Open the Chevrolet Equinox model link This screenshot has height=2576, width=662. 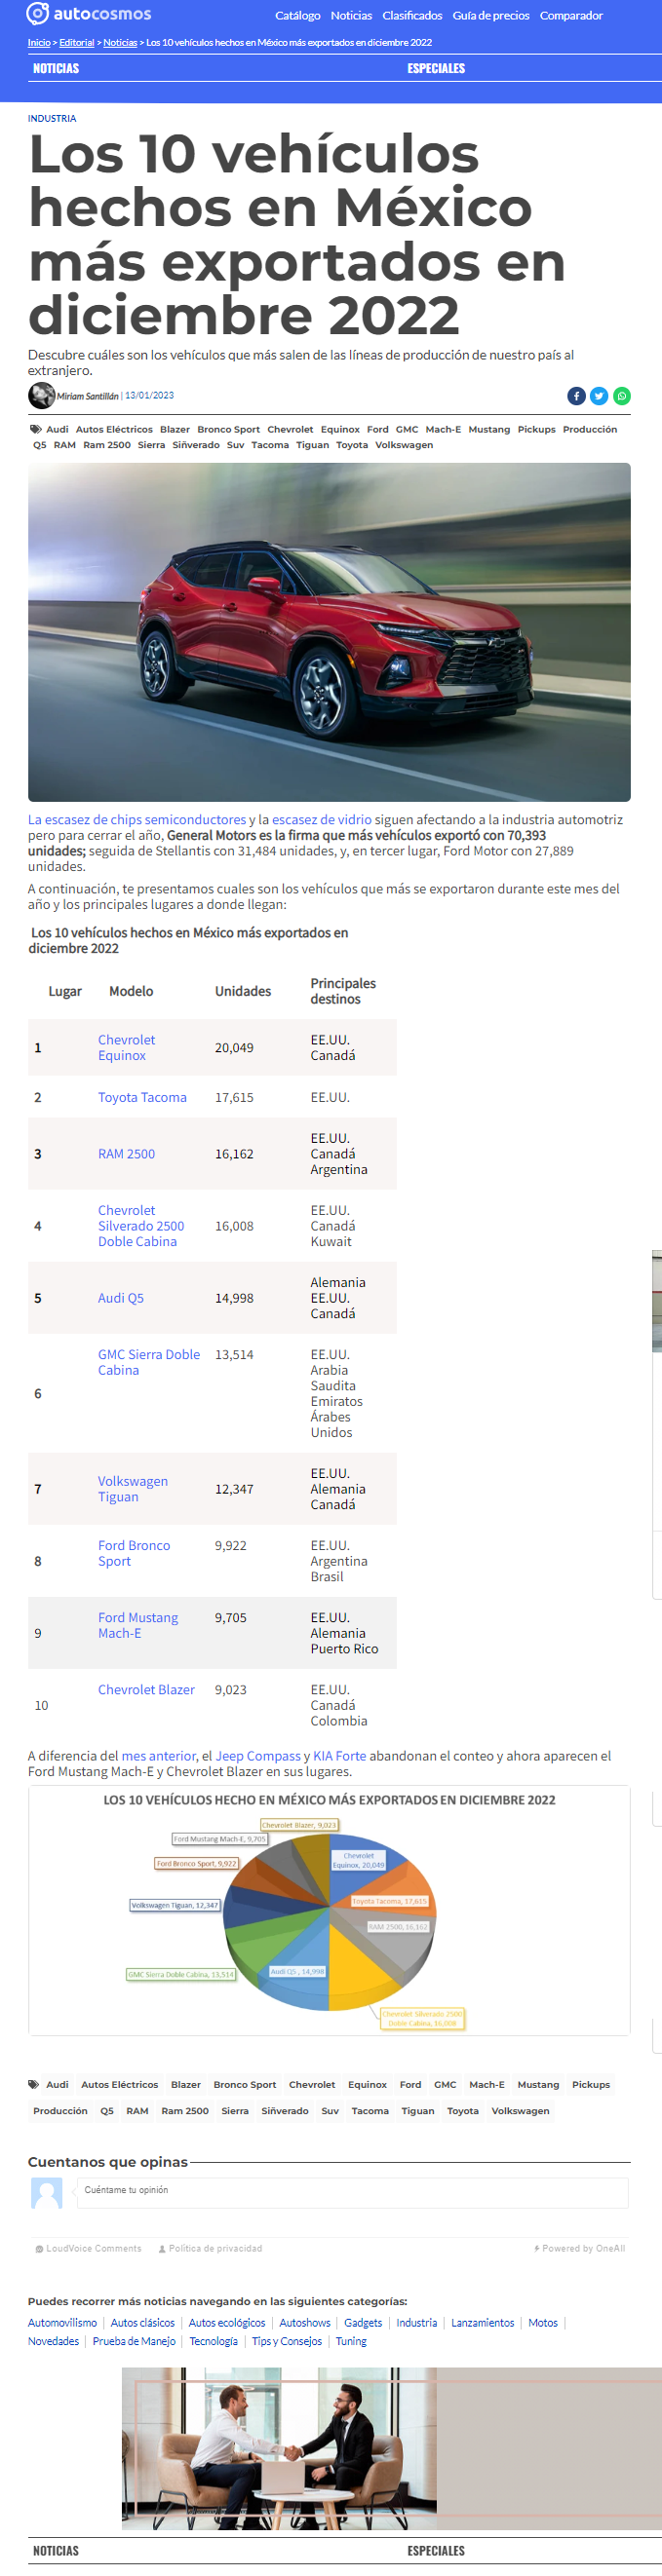point(127,1048)
